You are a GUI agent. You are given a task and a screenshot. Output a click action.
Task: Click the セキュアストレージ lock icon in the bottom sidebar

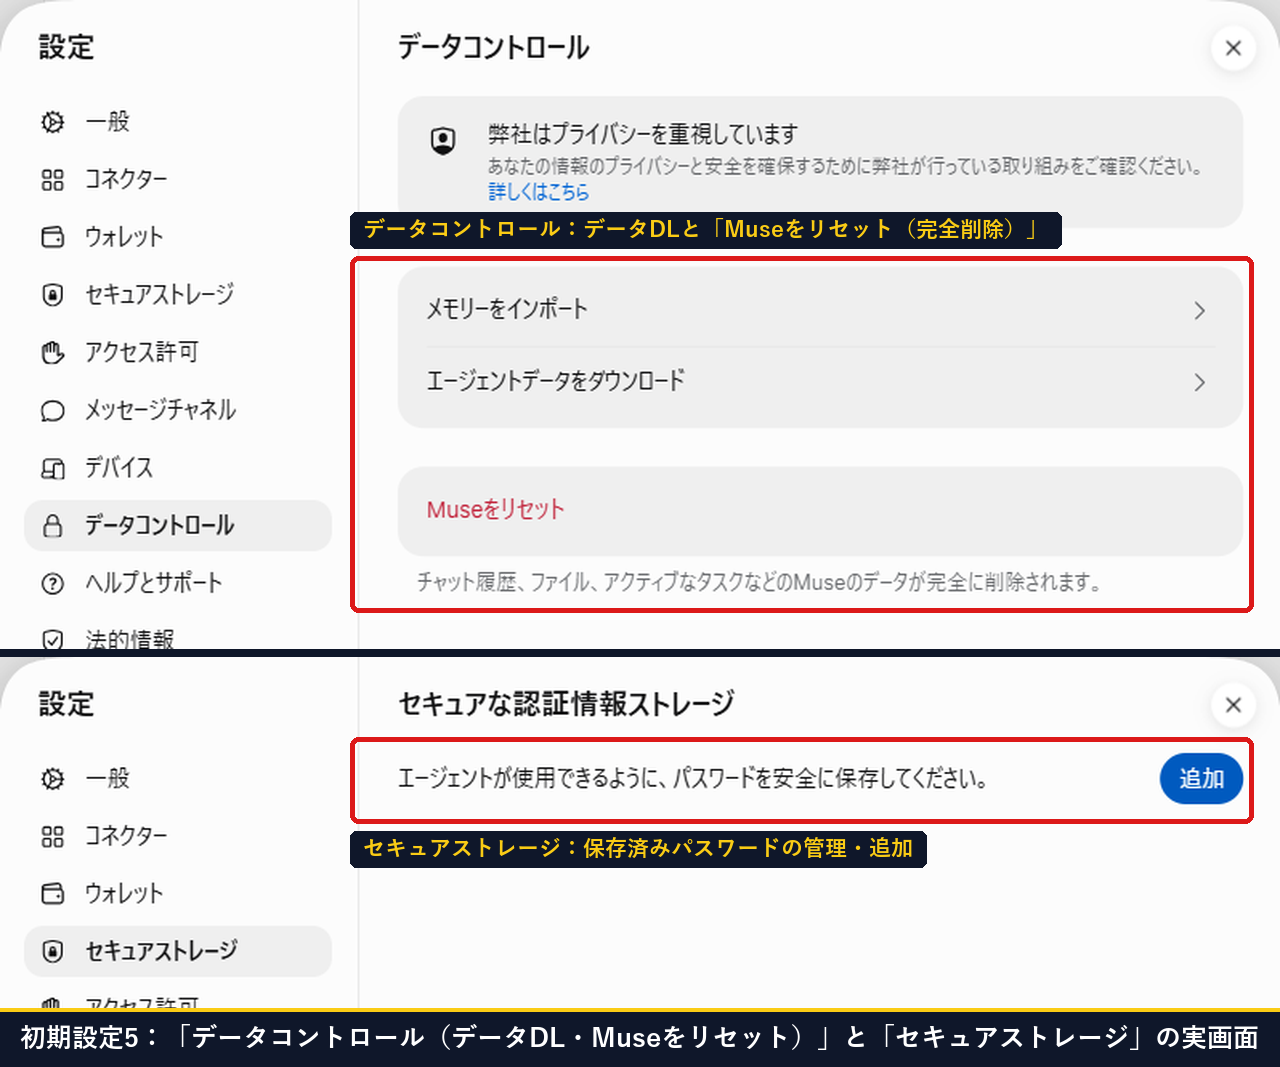[52, 952]
